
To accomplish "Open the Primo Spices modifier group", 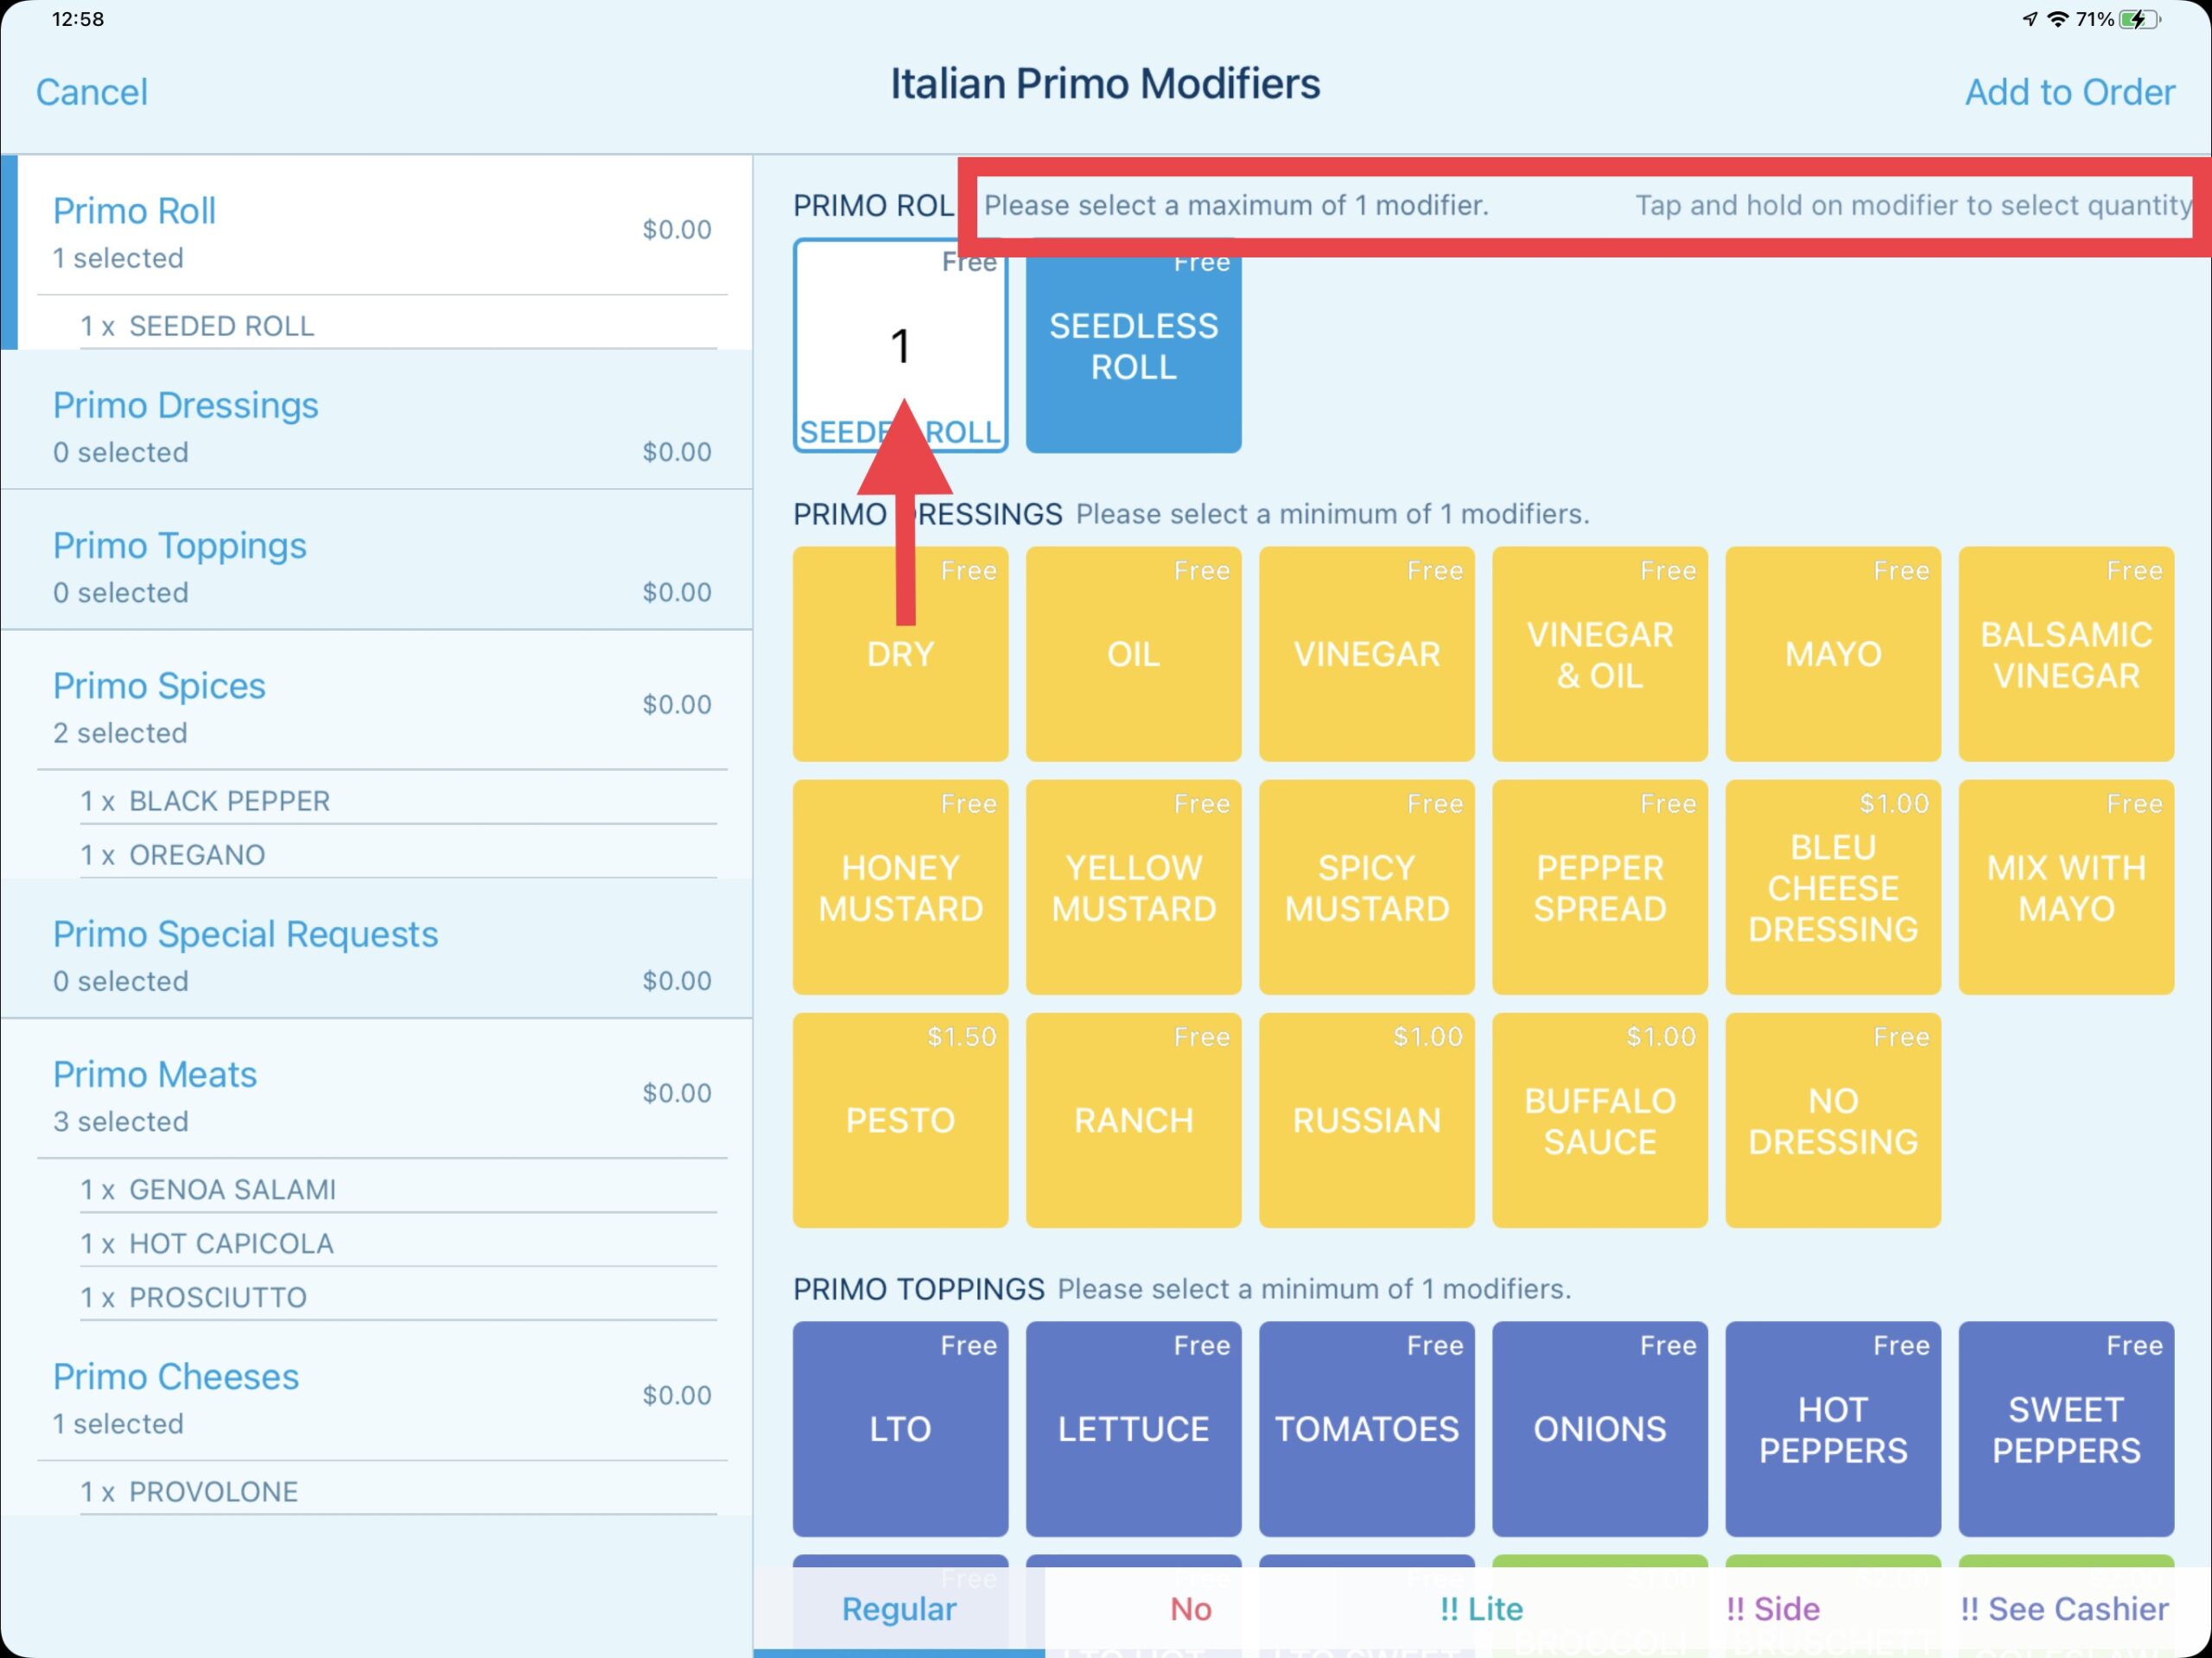I will [x=377, y=701].
